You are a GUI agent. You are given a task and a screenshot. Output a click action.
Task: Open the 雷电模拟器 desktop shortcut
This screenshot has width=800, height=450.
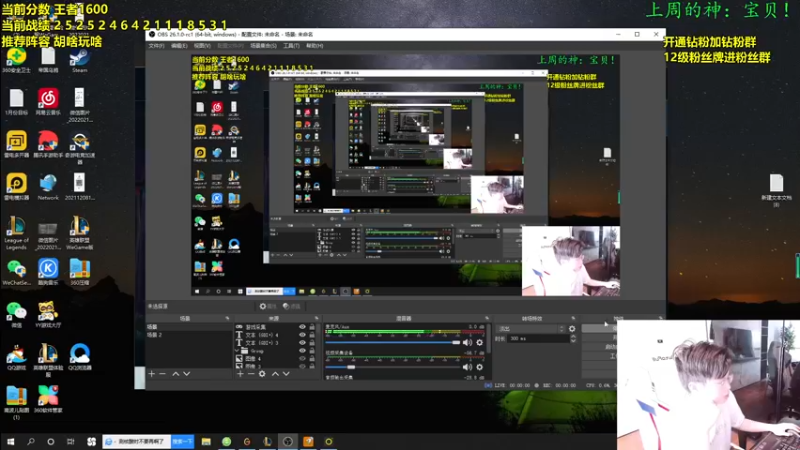pos(16,187)
